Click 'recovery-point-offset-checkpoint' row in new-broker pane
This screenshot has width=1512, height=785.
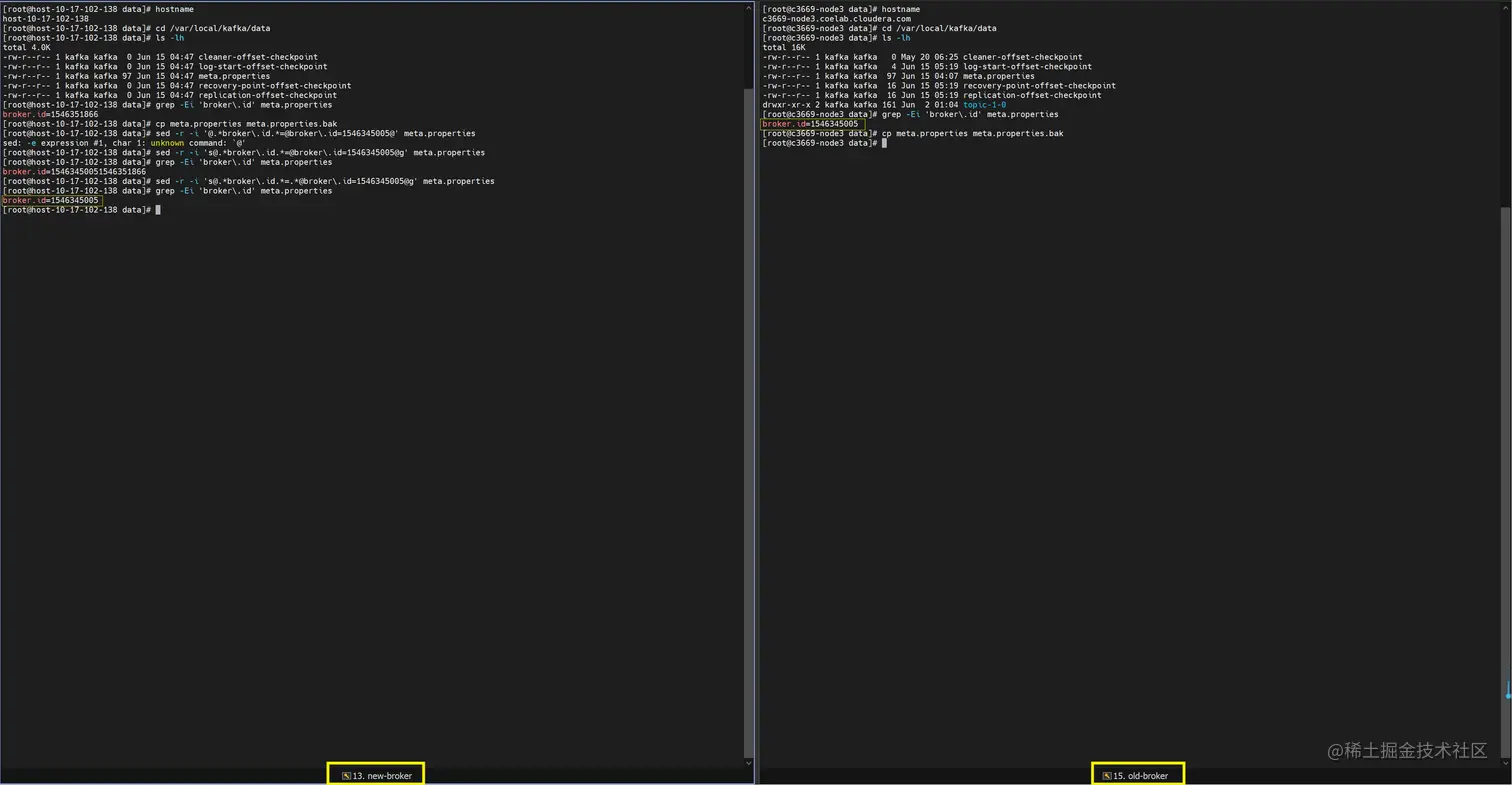[177, 85]
